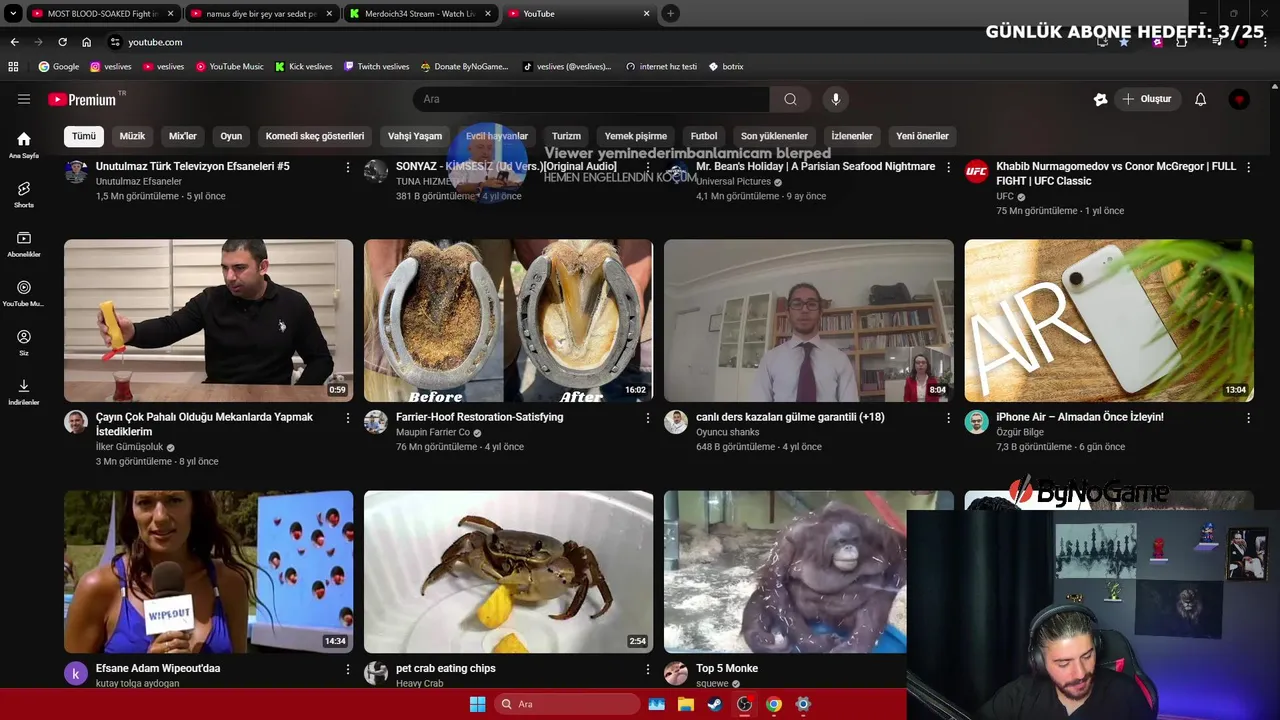Screen dimensions: 1280x720
Task: Open File Explorer from taskbar
Action: 686,704
